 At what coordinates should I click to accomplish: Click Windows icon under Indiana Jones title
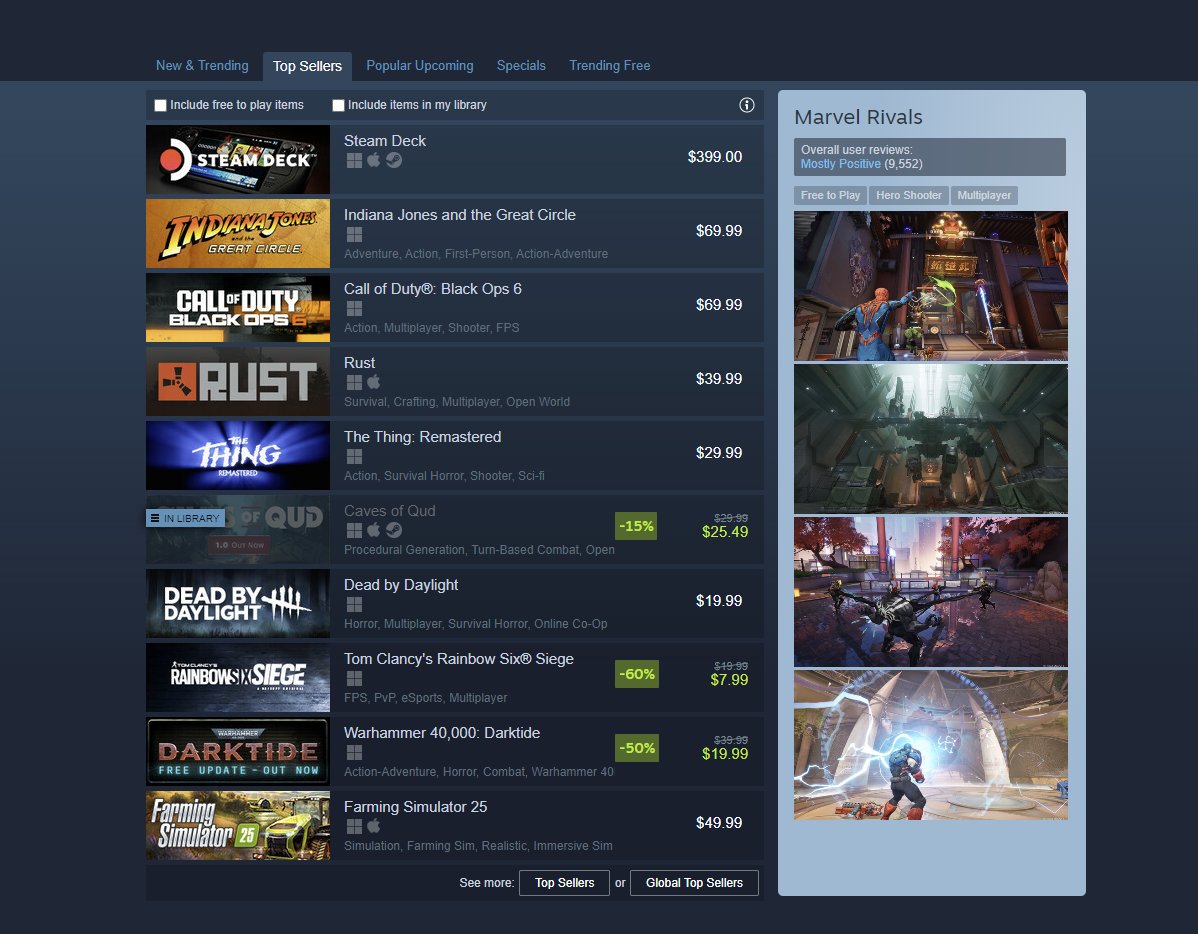(x=354, y=235)
